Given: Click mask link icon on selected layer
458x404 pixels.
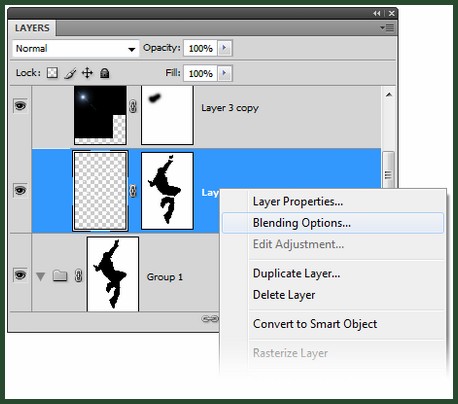Looking at the screenshot, I should point(133,191).
